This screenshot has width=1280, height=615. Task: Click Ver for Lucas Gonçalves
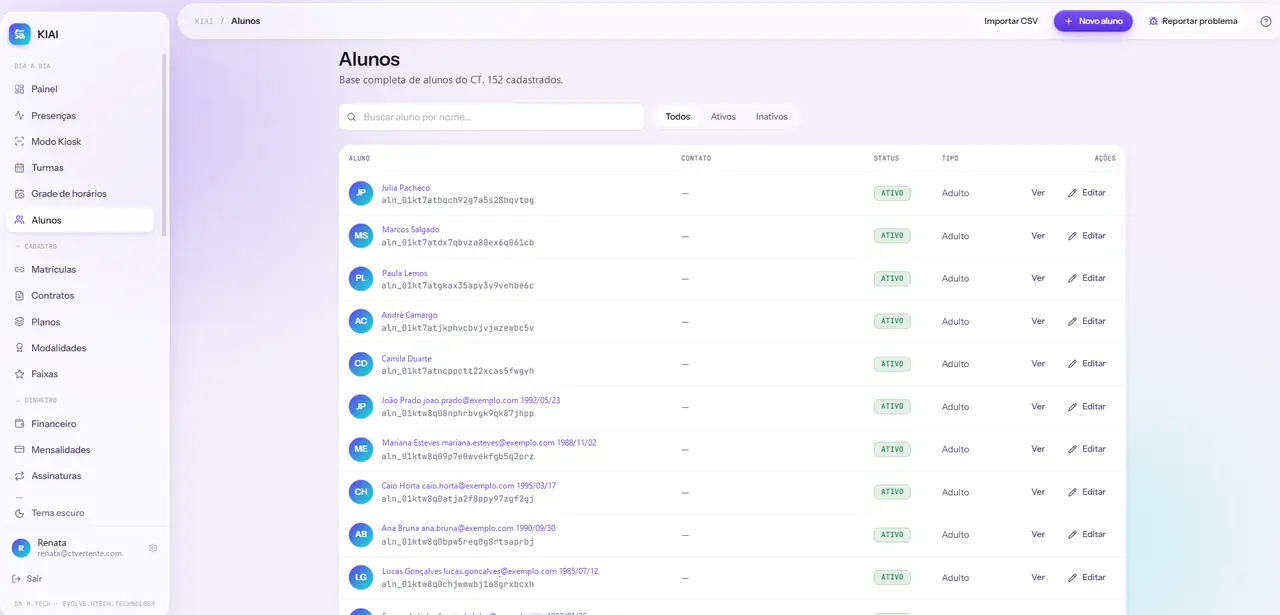click(1038, 578)
